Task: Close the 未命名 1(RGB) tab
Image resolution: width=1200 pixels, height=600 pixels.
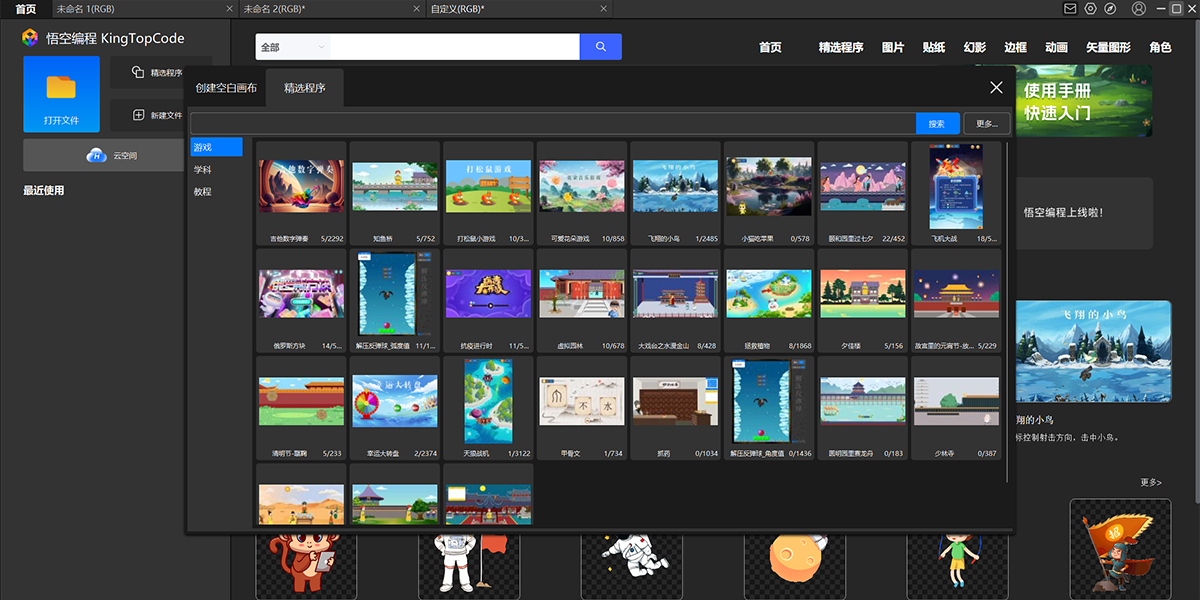Action: [x=229, y=9]
